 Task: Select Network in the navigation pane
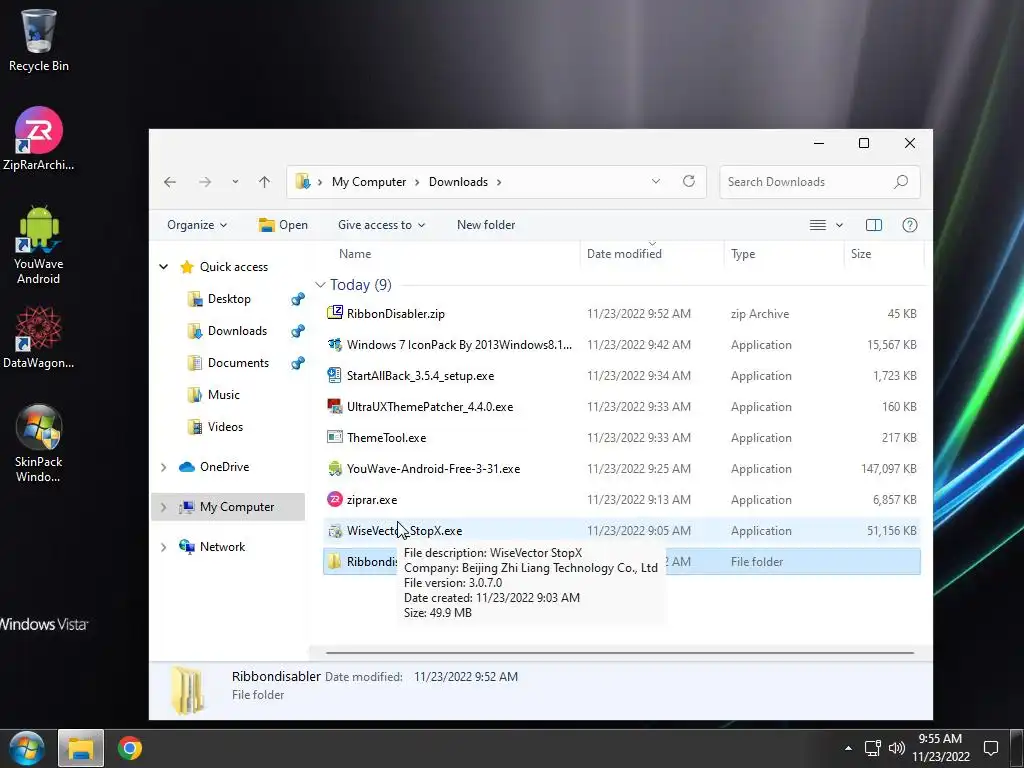pos(223,547)
